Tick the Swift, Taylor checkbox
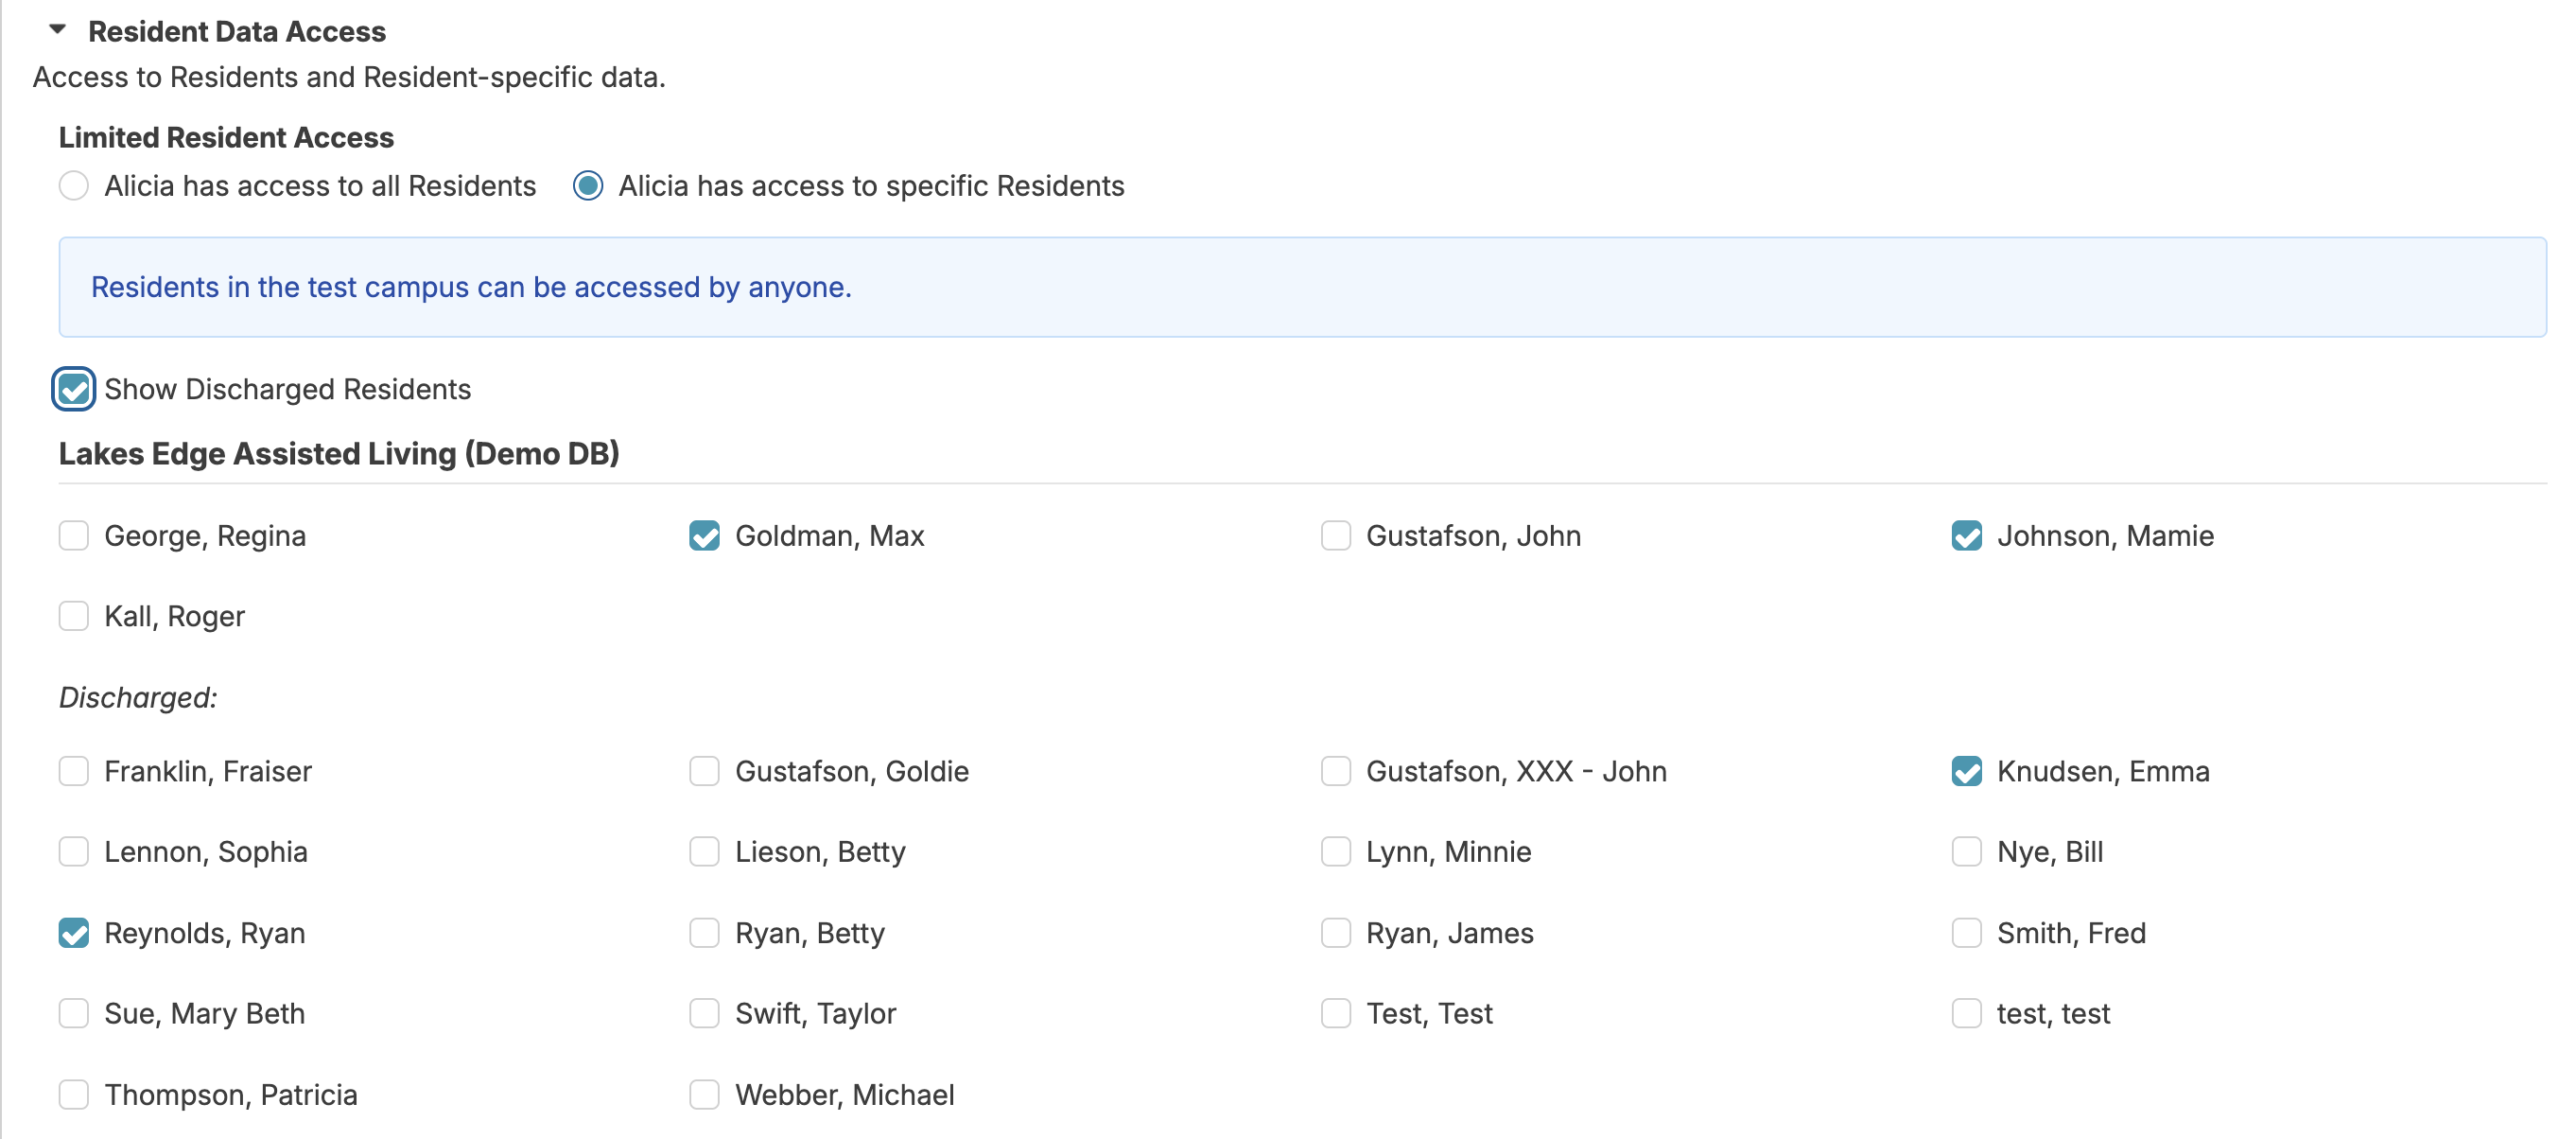Image resolution: width=2576 pixels, height=1139 pixels. (x=704, y=1013)
